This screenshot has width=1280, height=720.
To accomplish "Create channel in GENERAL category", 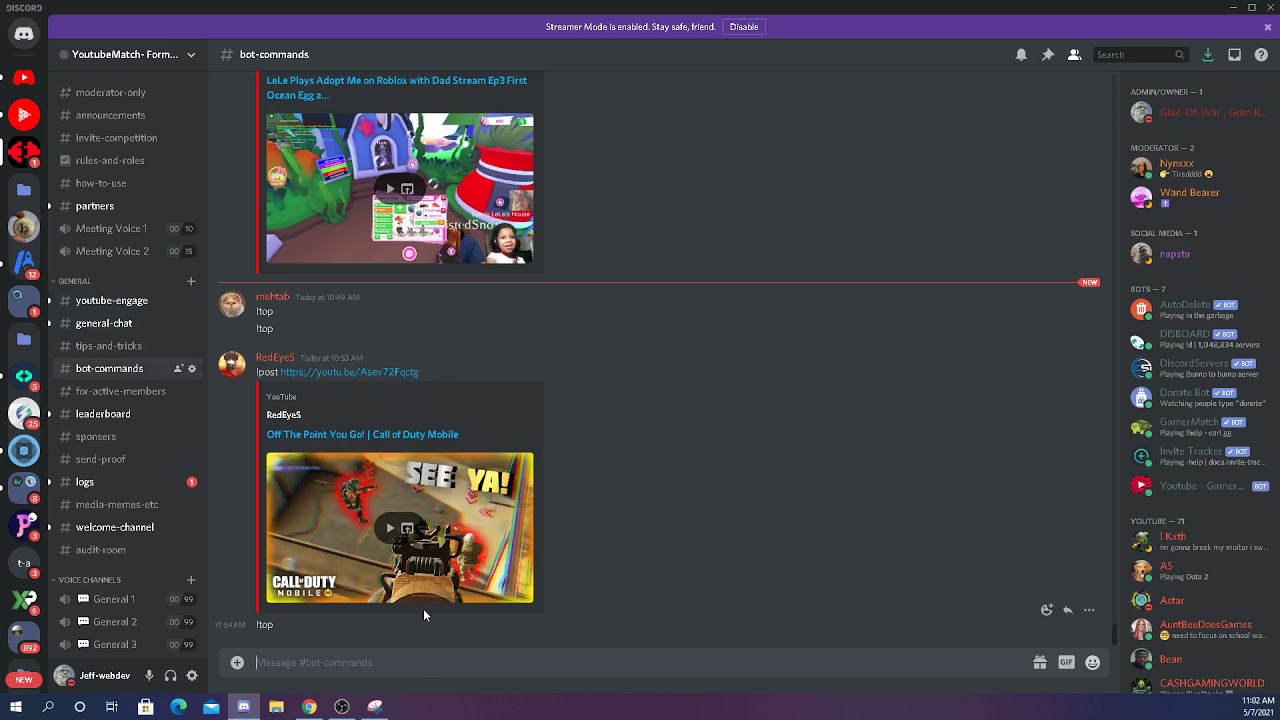I will click(x=191, y=281).
